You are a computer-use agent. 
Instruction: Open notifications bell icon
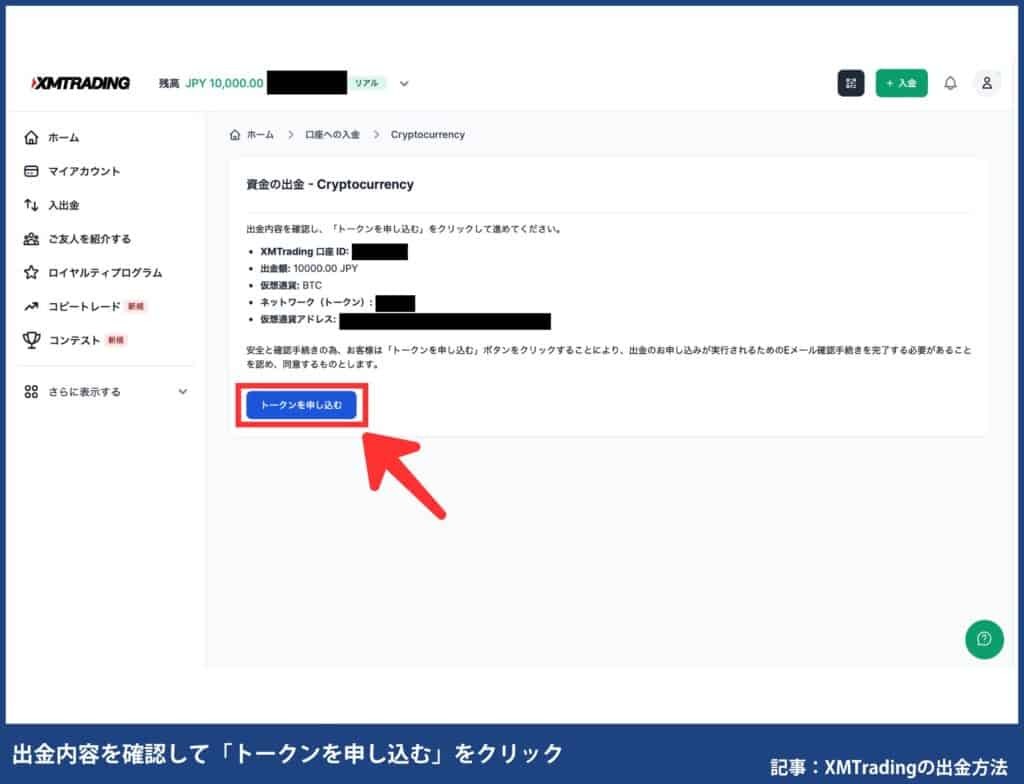click(x=950, y=83)
